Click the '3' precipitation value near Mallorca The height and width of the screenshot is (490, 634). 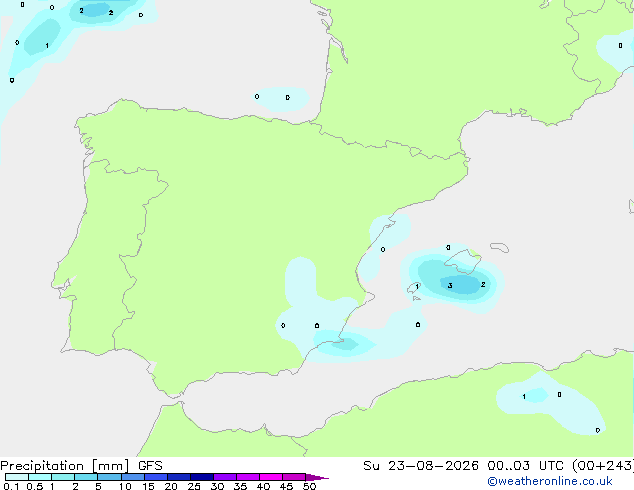coord(450,286)
